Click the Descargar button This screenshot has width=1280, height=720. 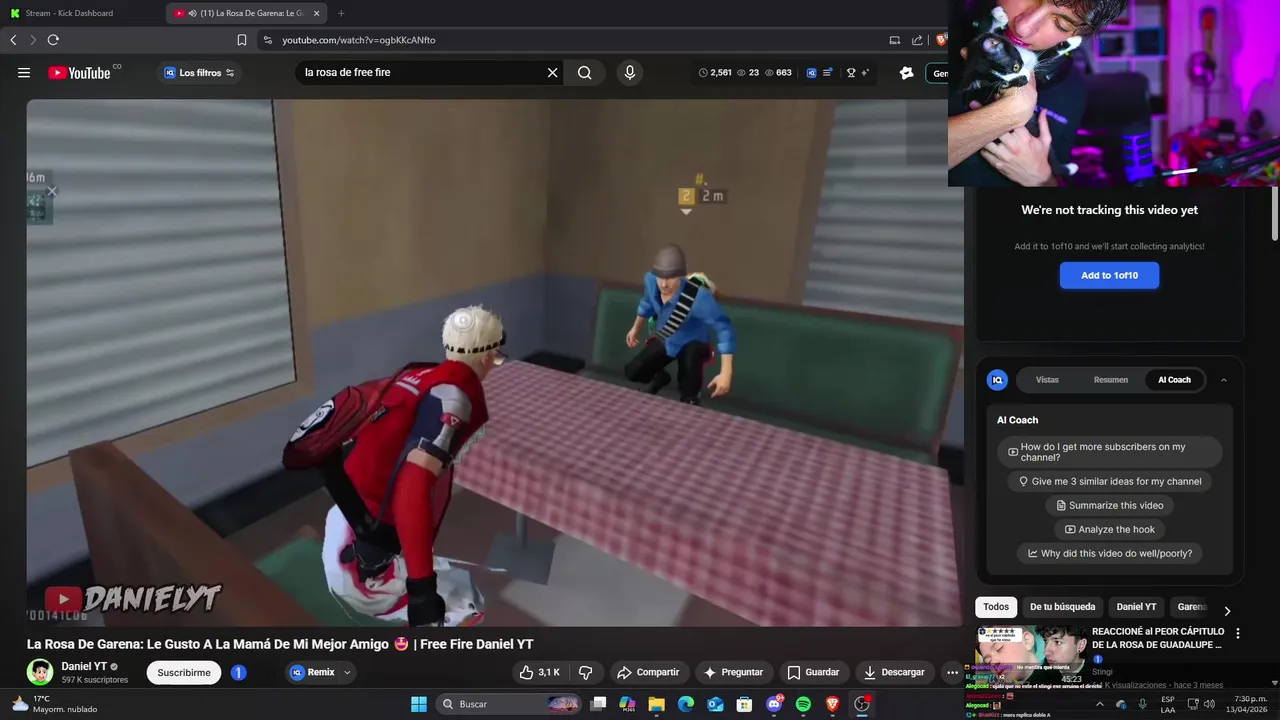(894, 672)
